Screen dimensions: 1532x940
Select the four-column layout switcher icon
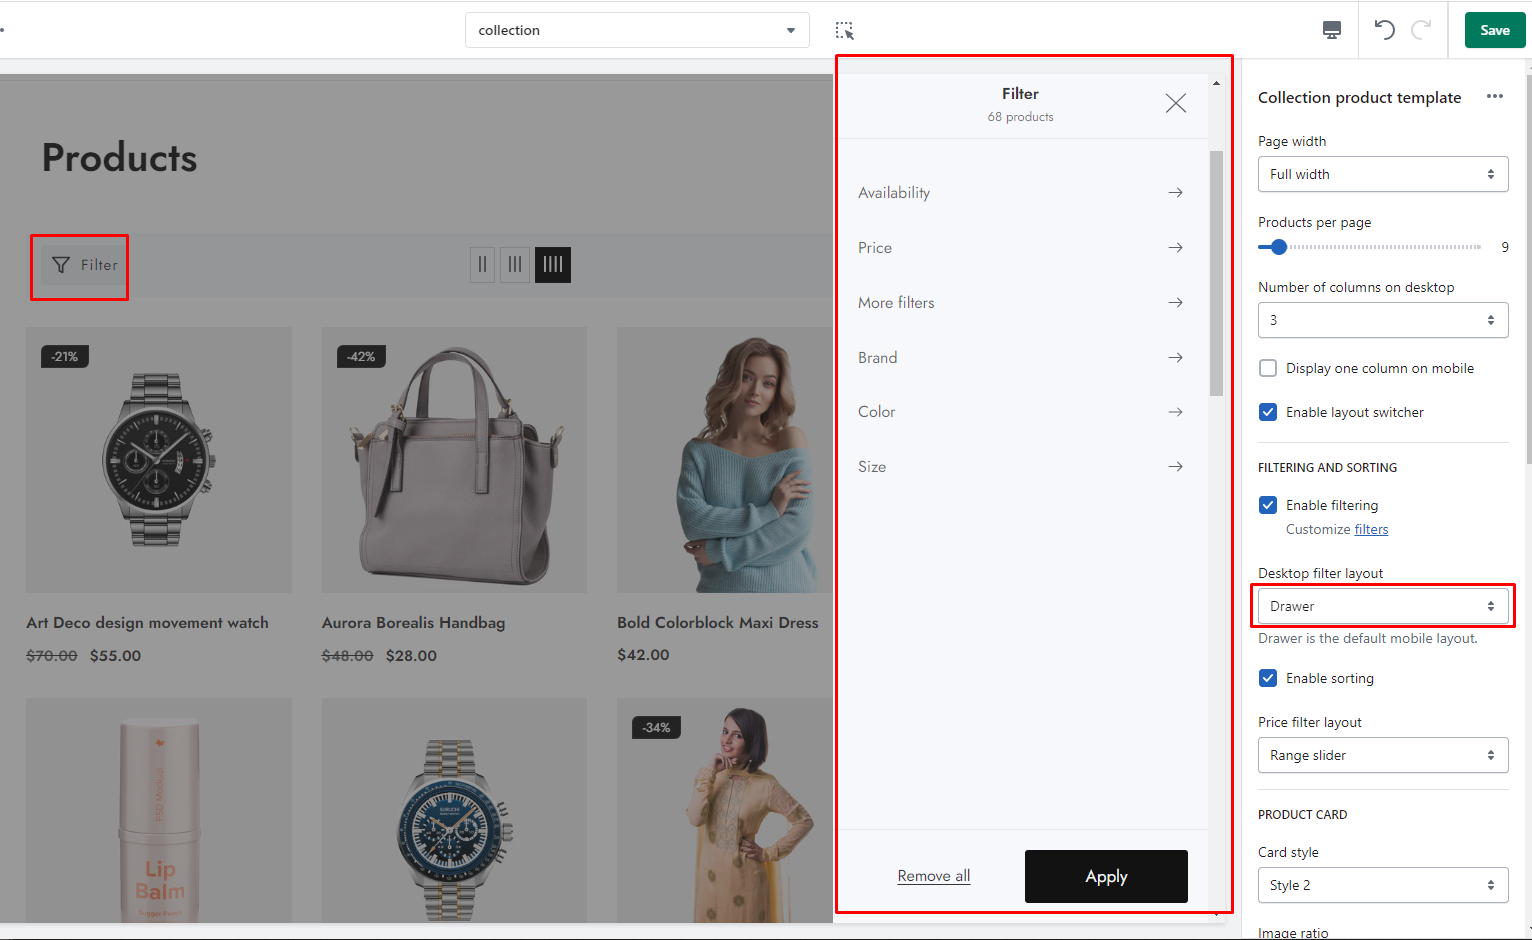[553, 265]
